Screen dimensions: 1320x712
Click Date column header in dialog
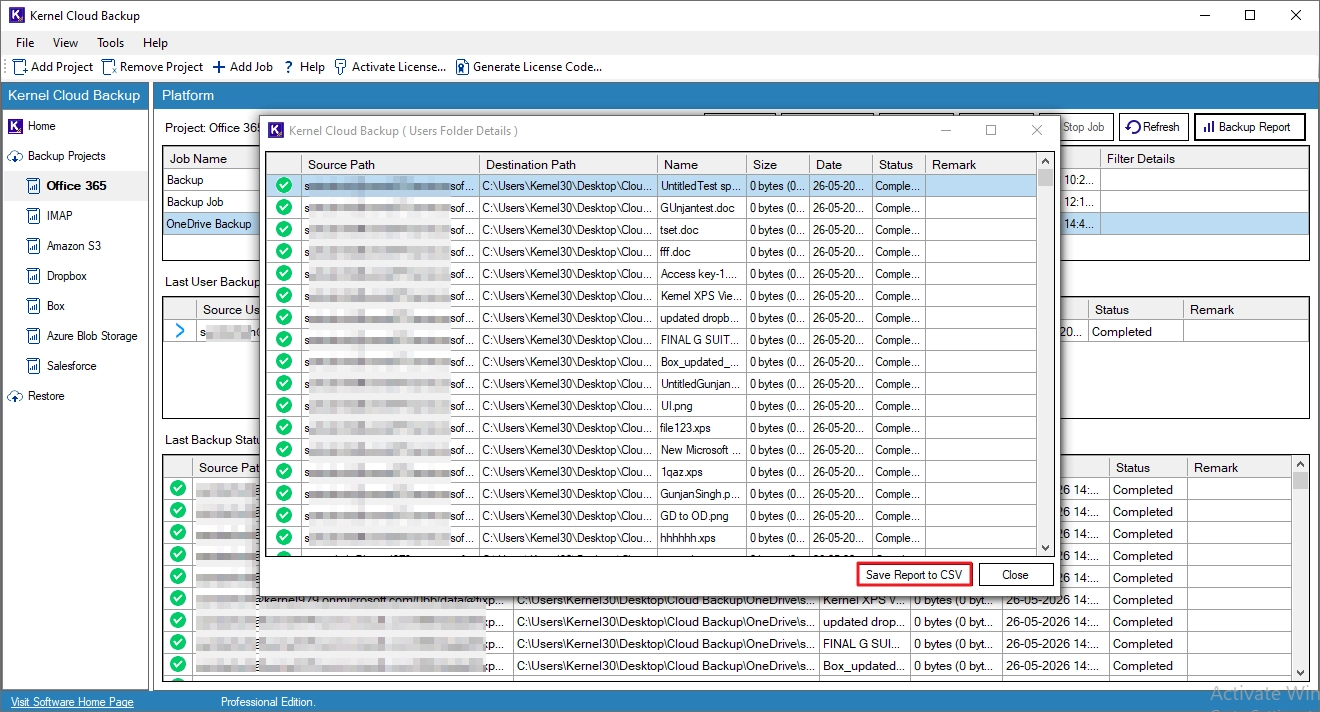coord(840,164)
